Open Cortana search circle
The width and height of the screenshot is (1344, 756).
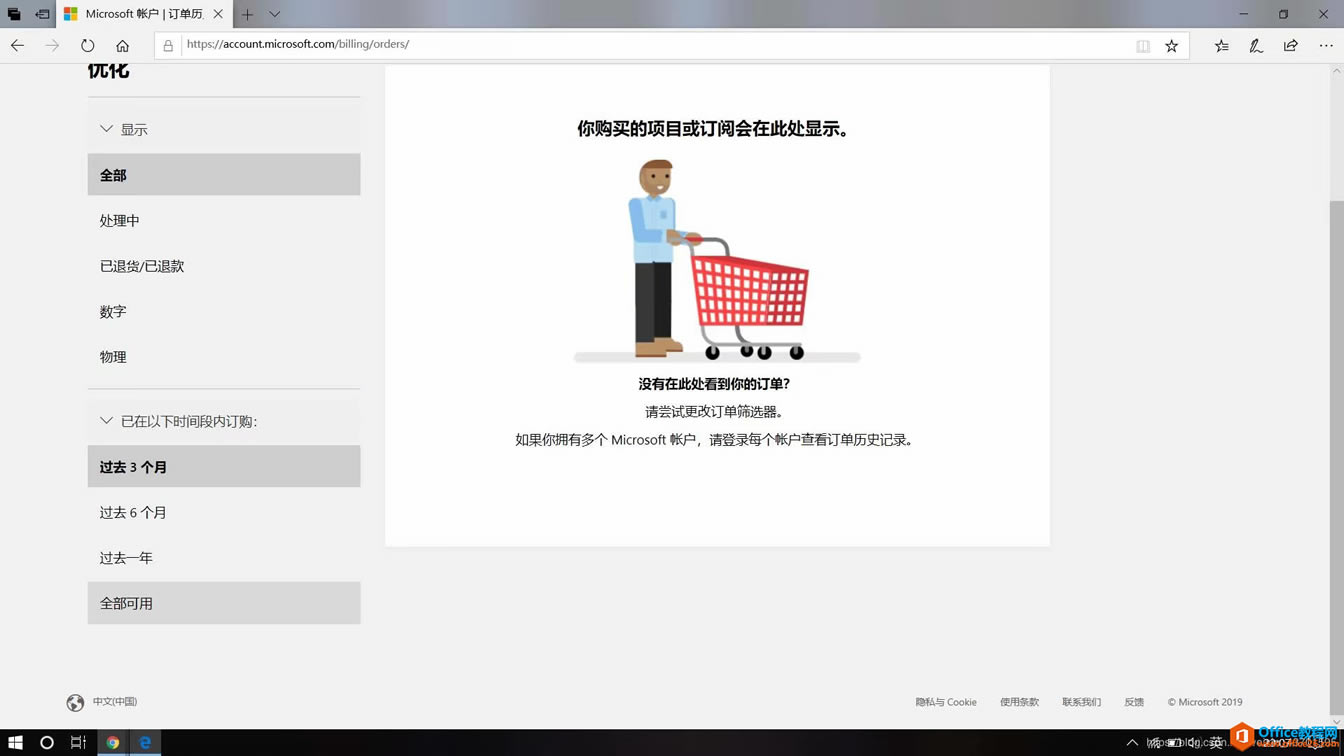[x=46, y=742]
